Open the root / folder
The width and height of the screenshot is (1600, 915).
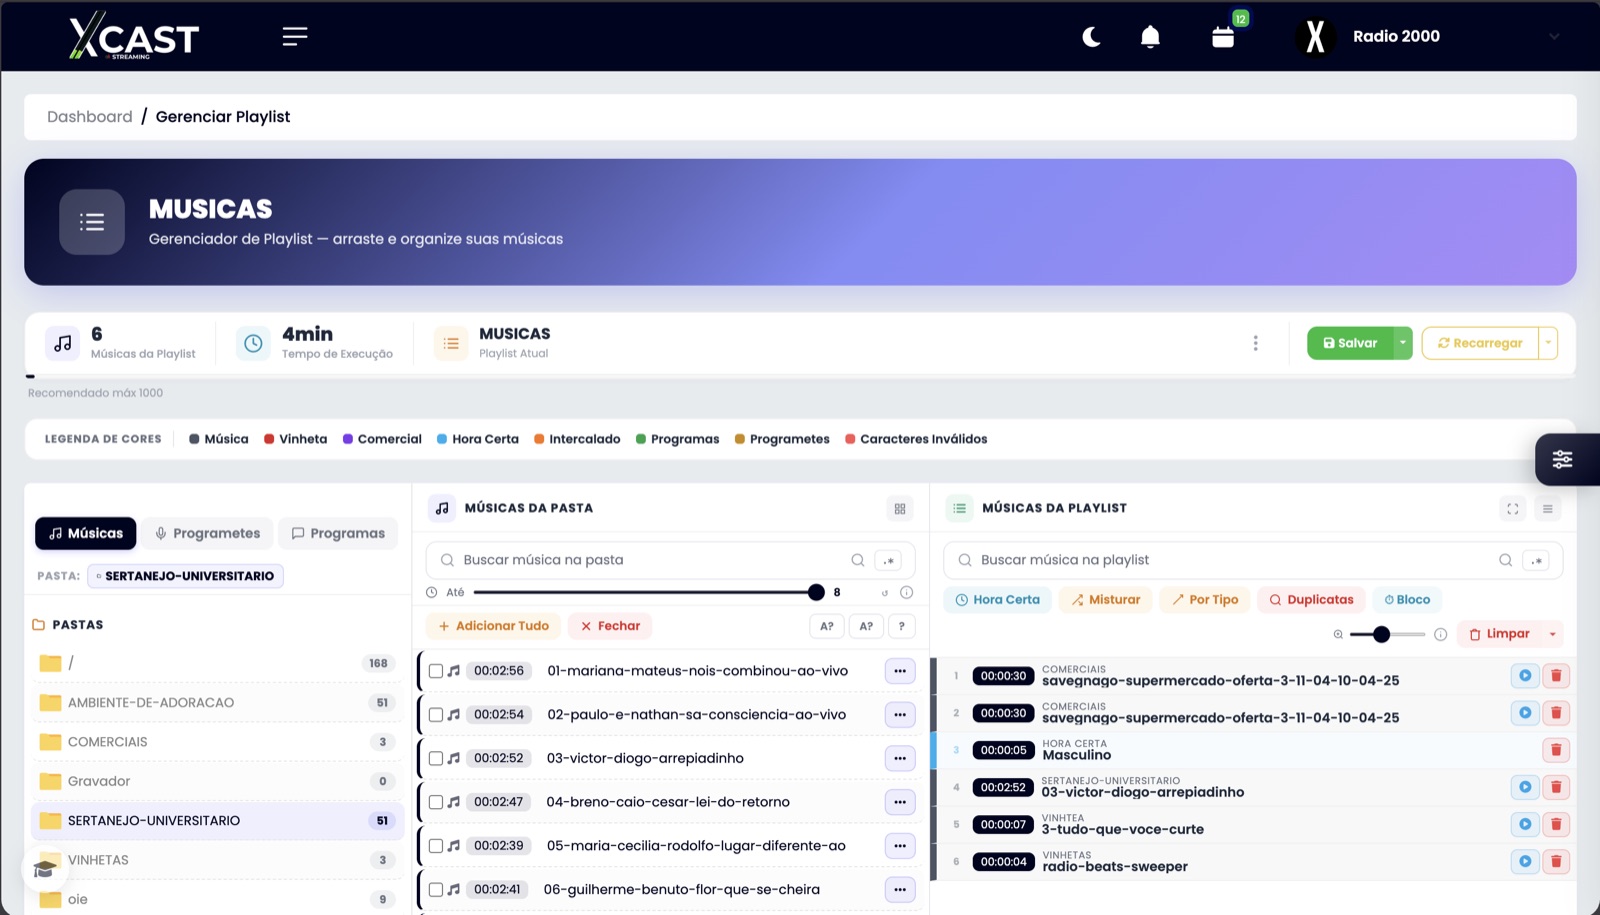point(217,663)
